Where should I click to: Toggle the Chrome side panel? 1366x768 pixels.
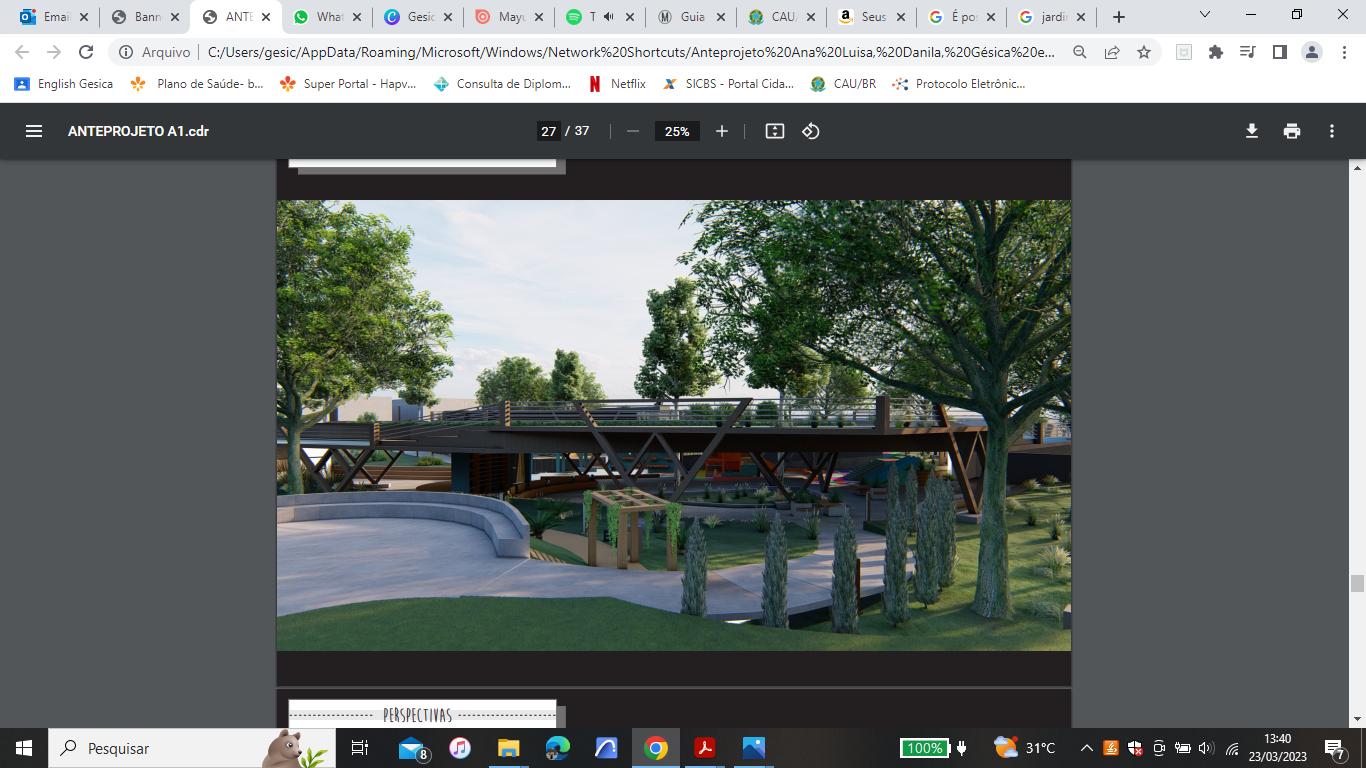point(1279,52)
